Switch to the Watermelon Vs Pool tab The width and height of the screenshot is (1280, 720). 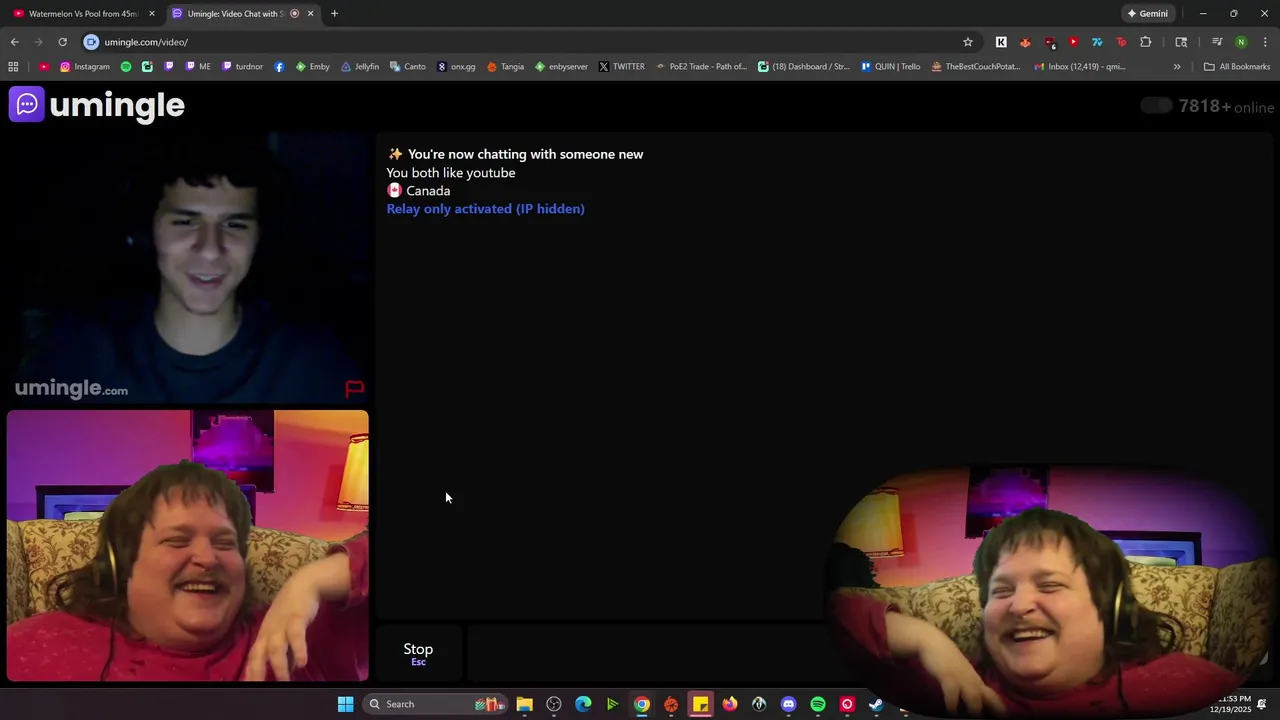click(x=84, y=14)
